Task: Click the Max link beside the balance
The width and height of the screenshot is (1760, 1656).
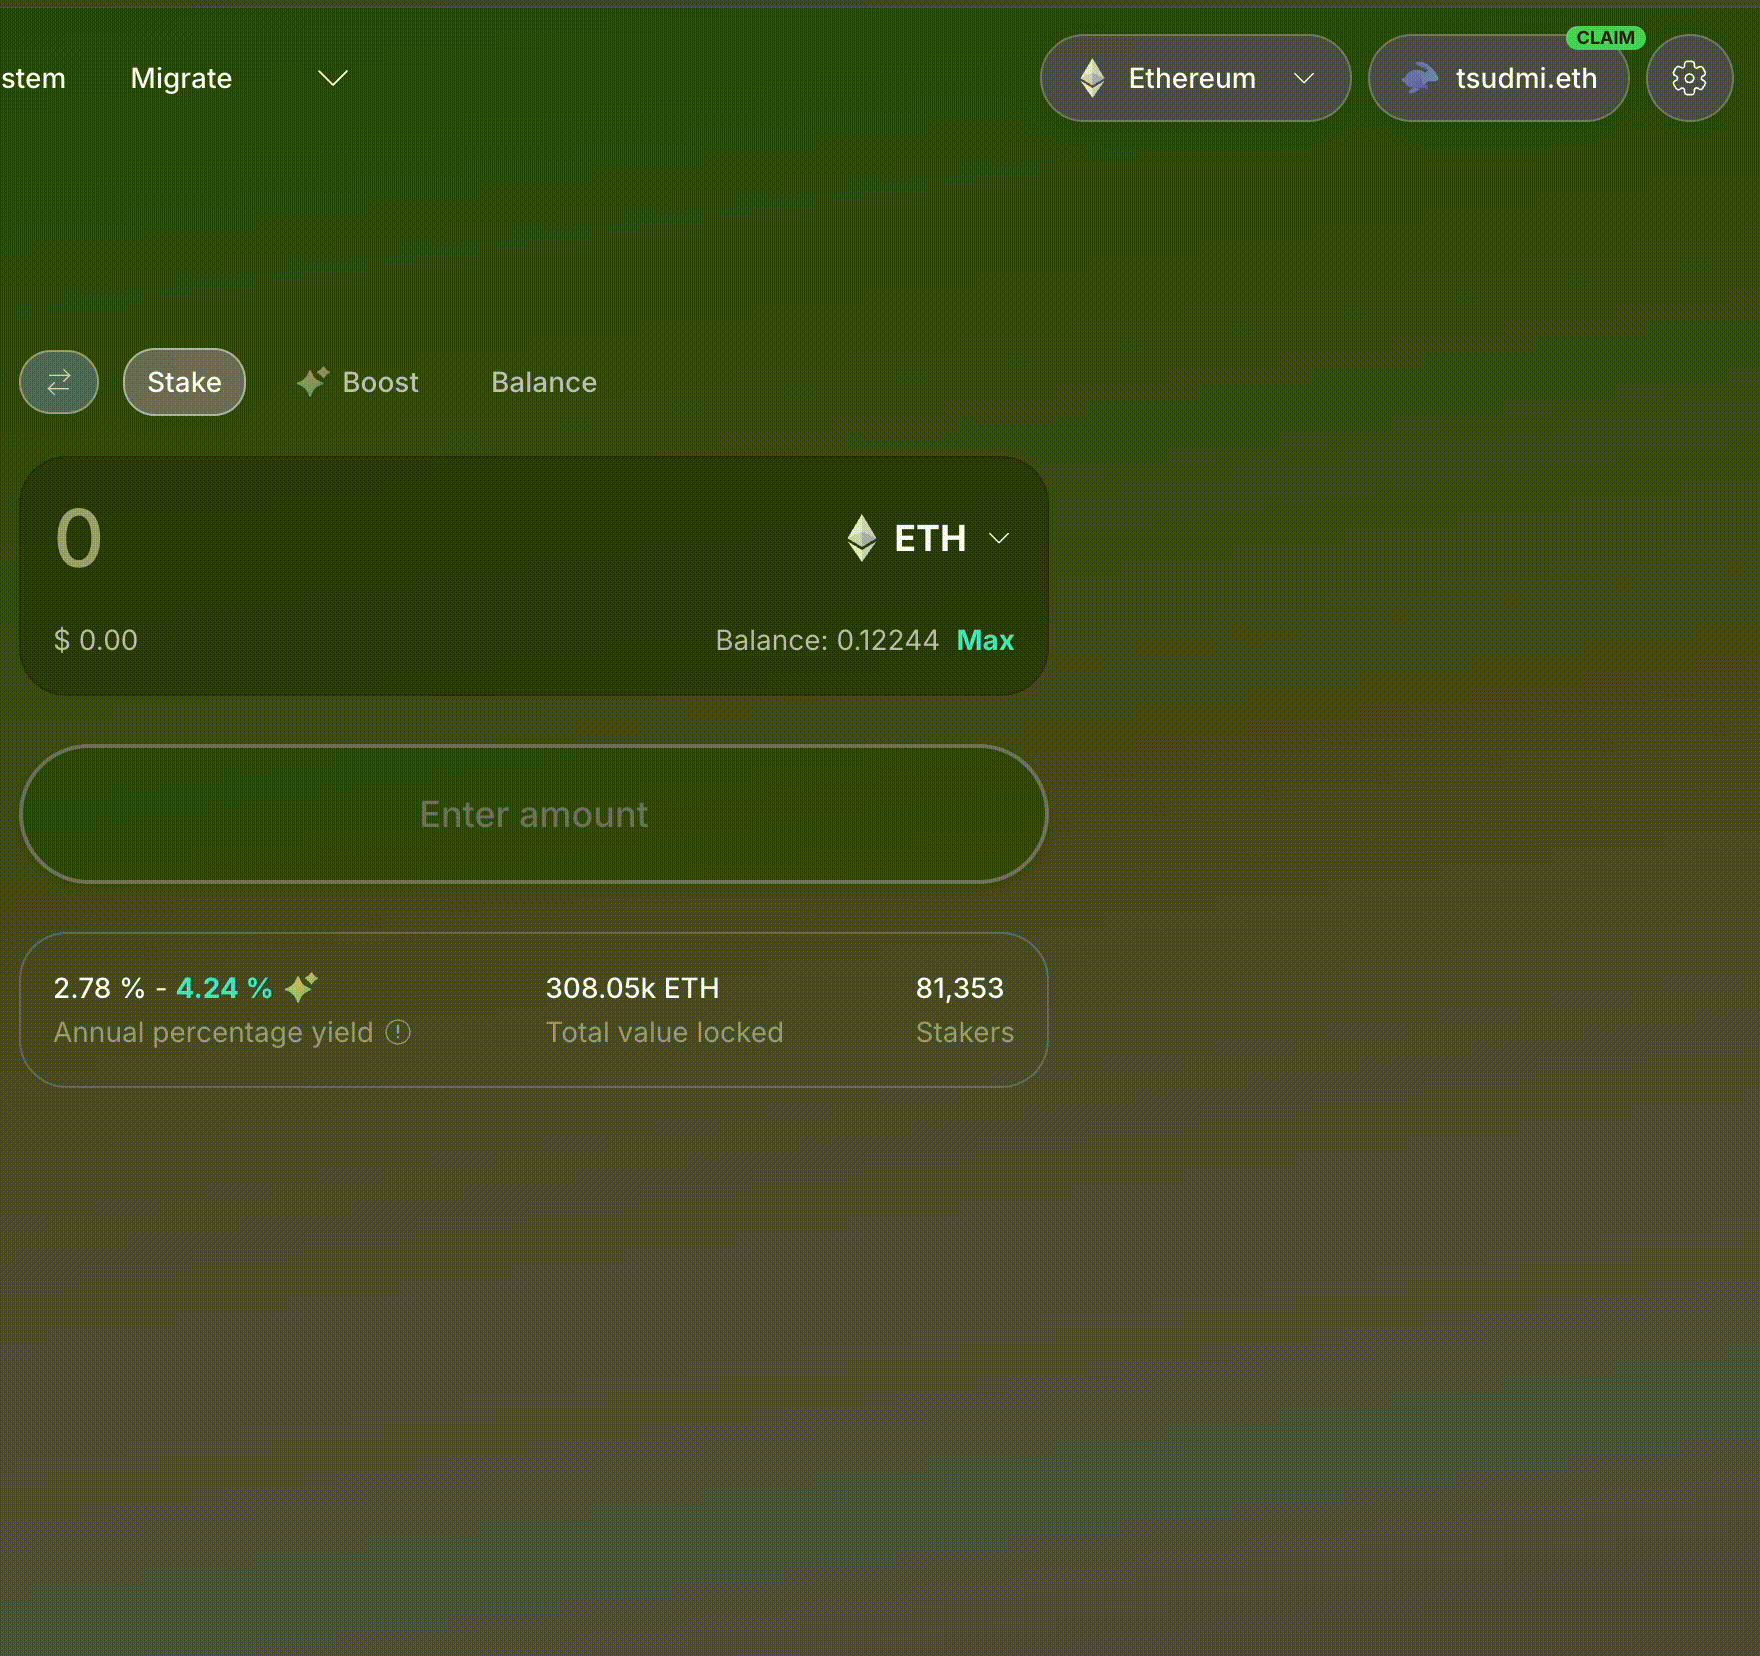Action: click(x=985, y=640)
